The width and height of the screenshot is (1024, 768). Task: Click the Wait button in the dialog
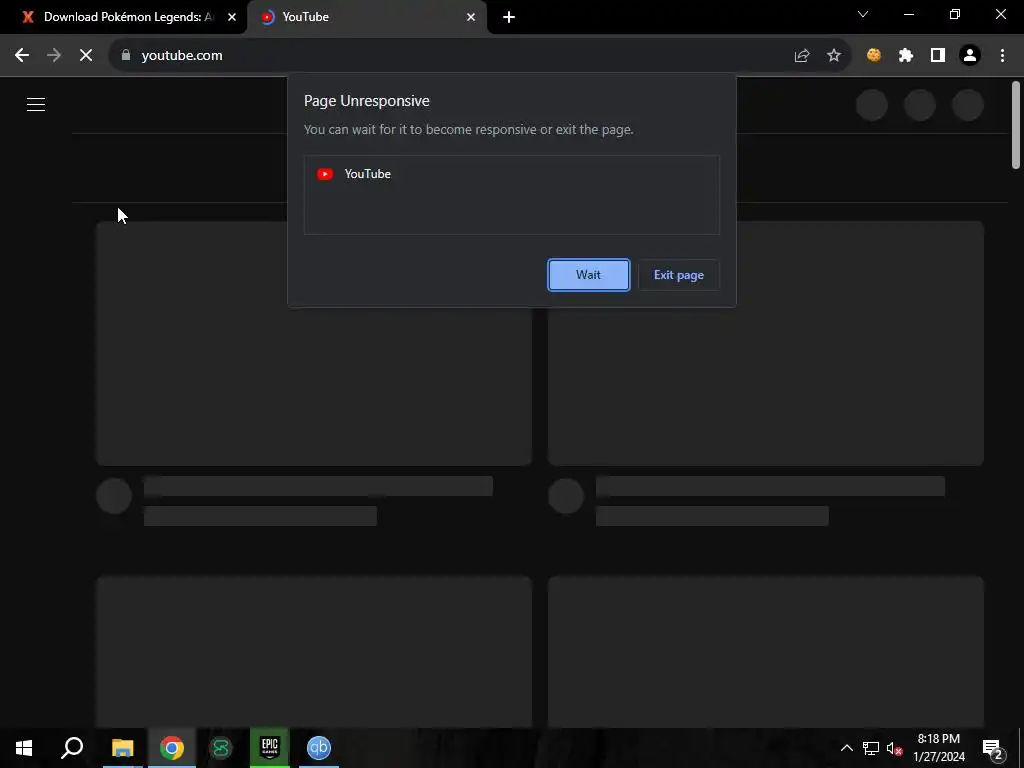click(x=588, y=275)
